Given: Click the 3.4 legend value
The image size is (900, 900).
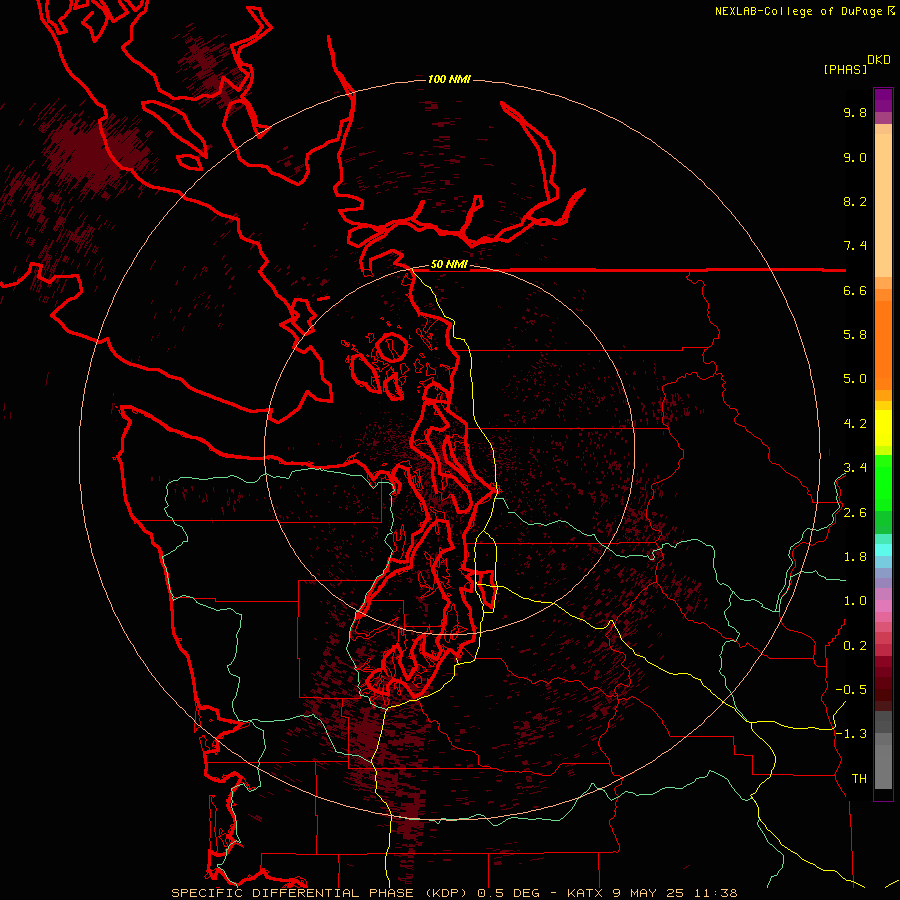Looking at the screenshot, I should [855, 468].
